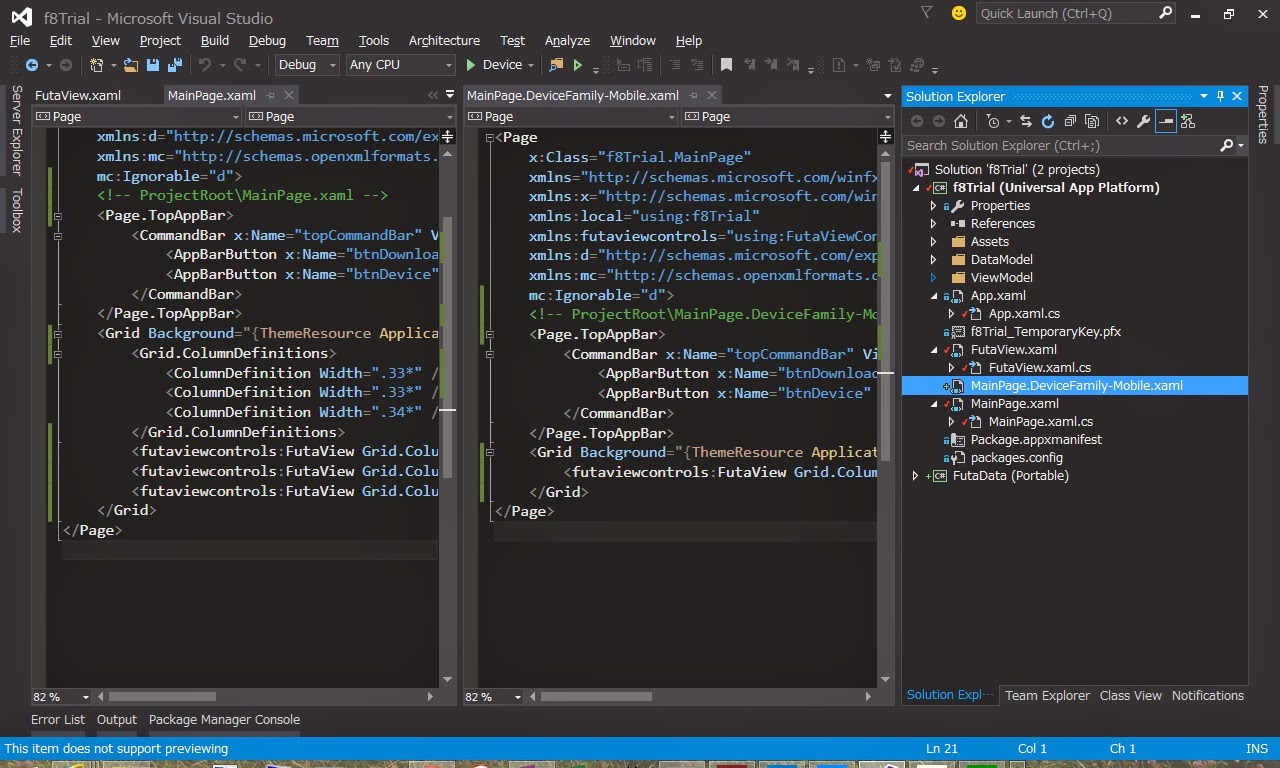Toggle Preview Selected Items in Solution Explorer
The image size is (1280, 768).
tap(1166, 121)
